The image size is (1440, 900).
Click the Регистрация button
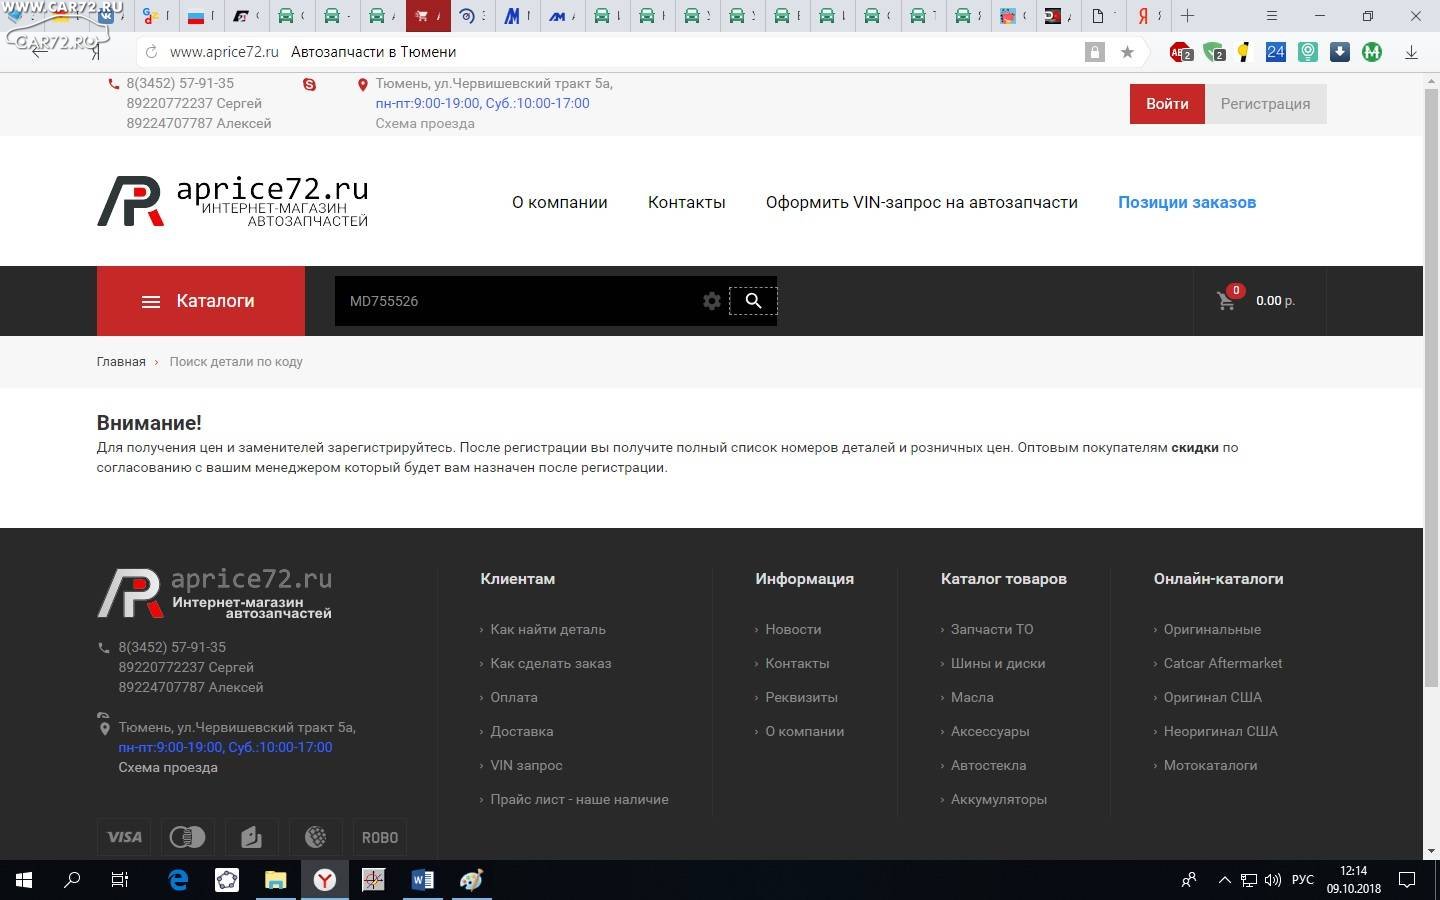[1265, 104]
